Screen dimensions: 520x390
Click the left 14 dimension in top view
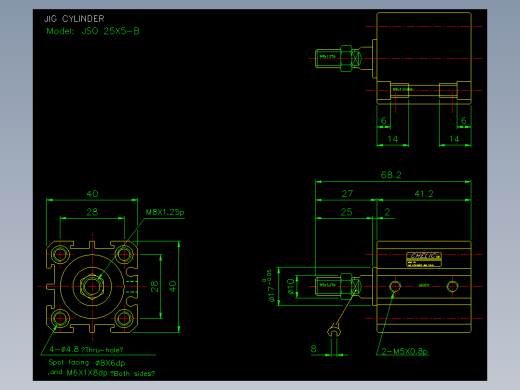click(393, 139)
